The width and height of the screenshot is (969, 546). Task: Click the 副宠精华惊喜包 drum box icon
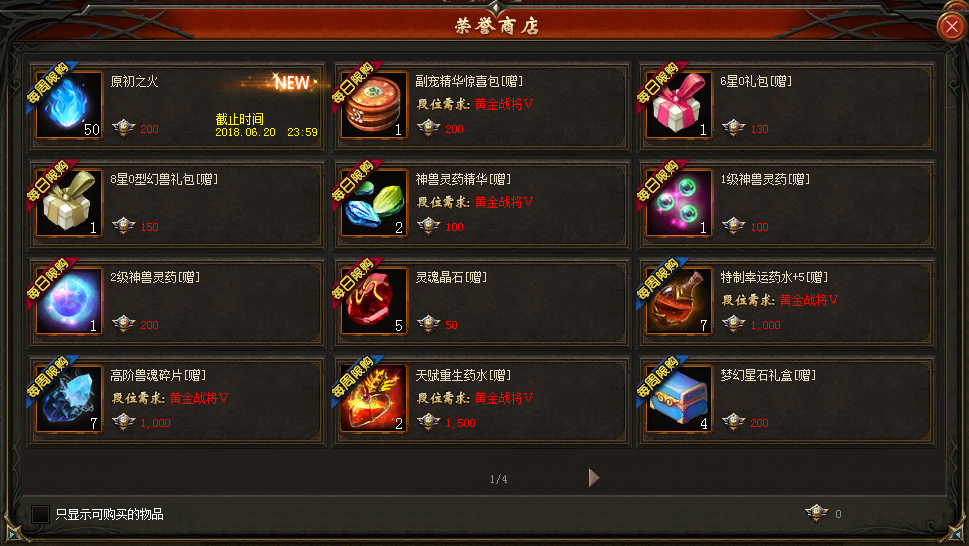(x=374, y=105)
